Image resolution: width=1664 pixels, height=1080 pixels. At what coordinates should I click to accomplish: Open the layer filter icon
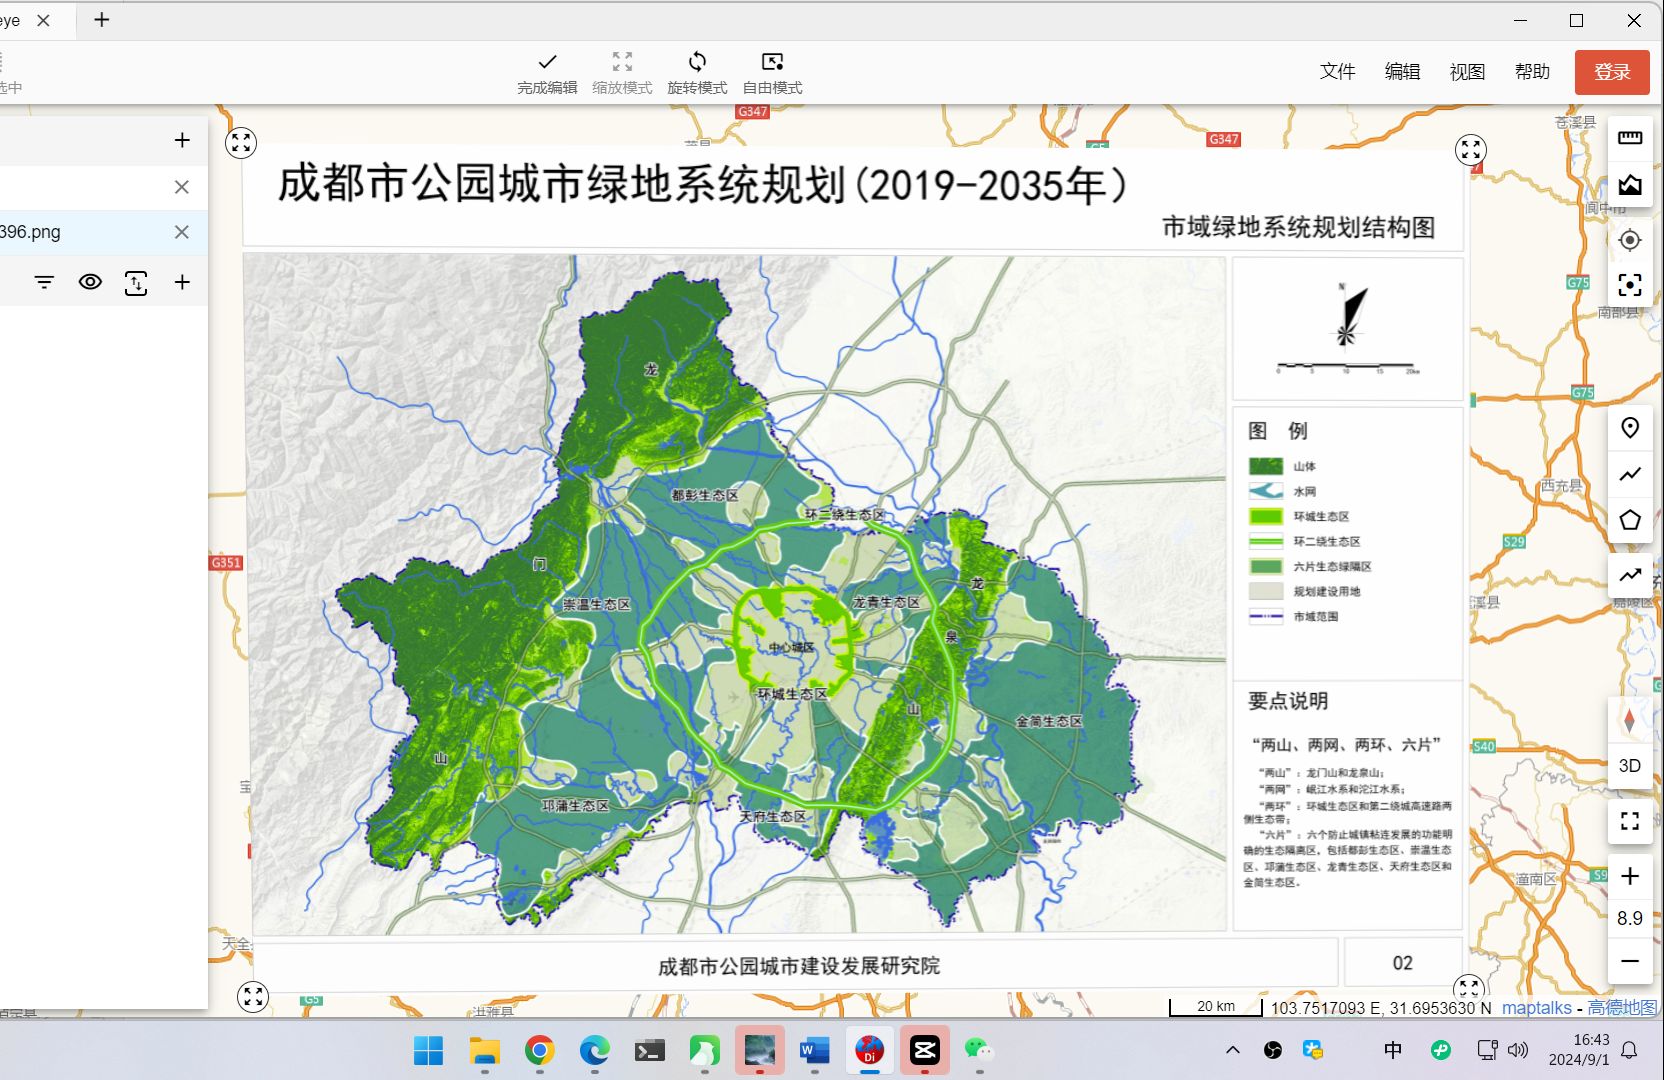coord(44,282)
